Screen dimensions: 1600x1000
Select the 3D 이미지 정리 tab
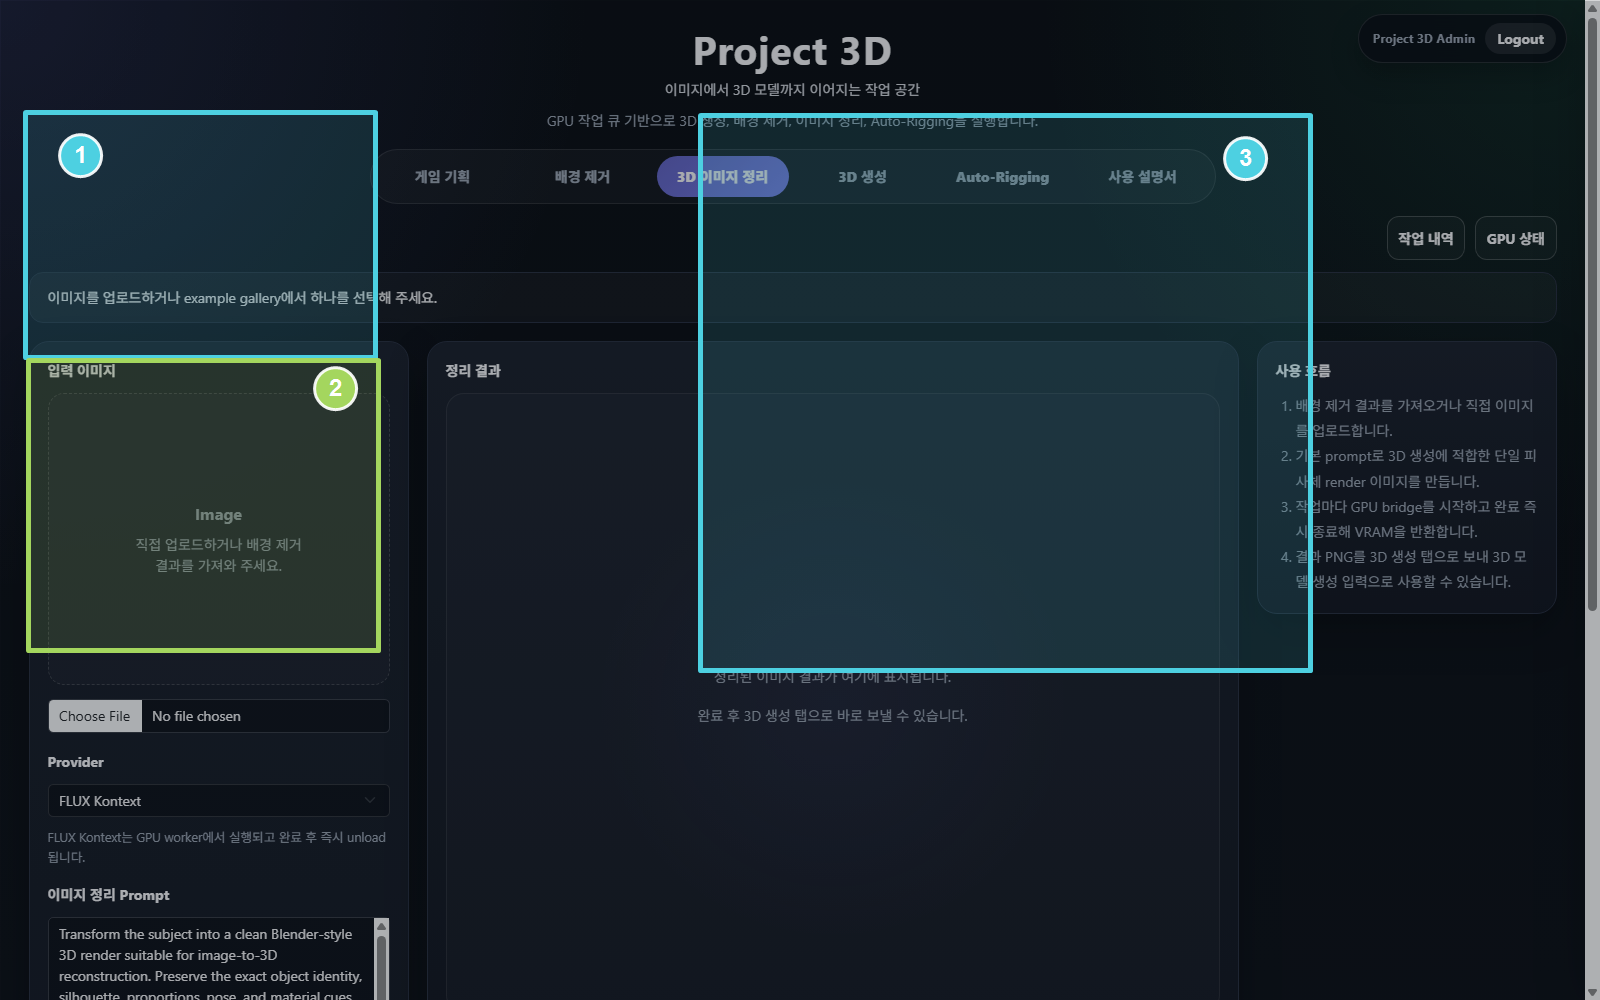coord(722,177)
